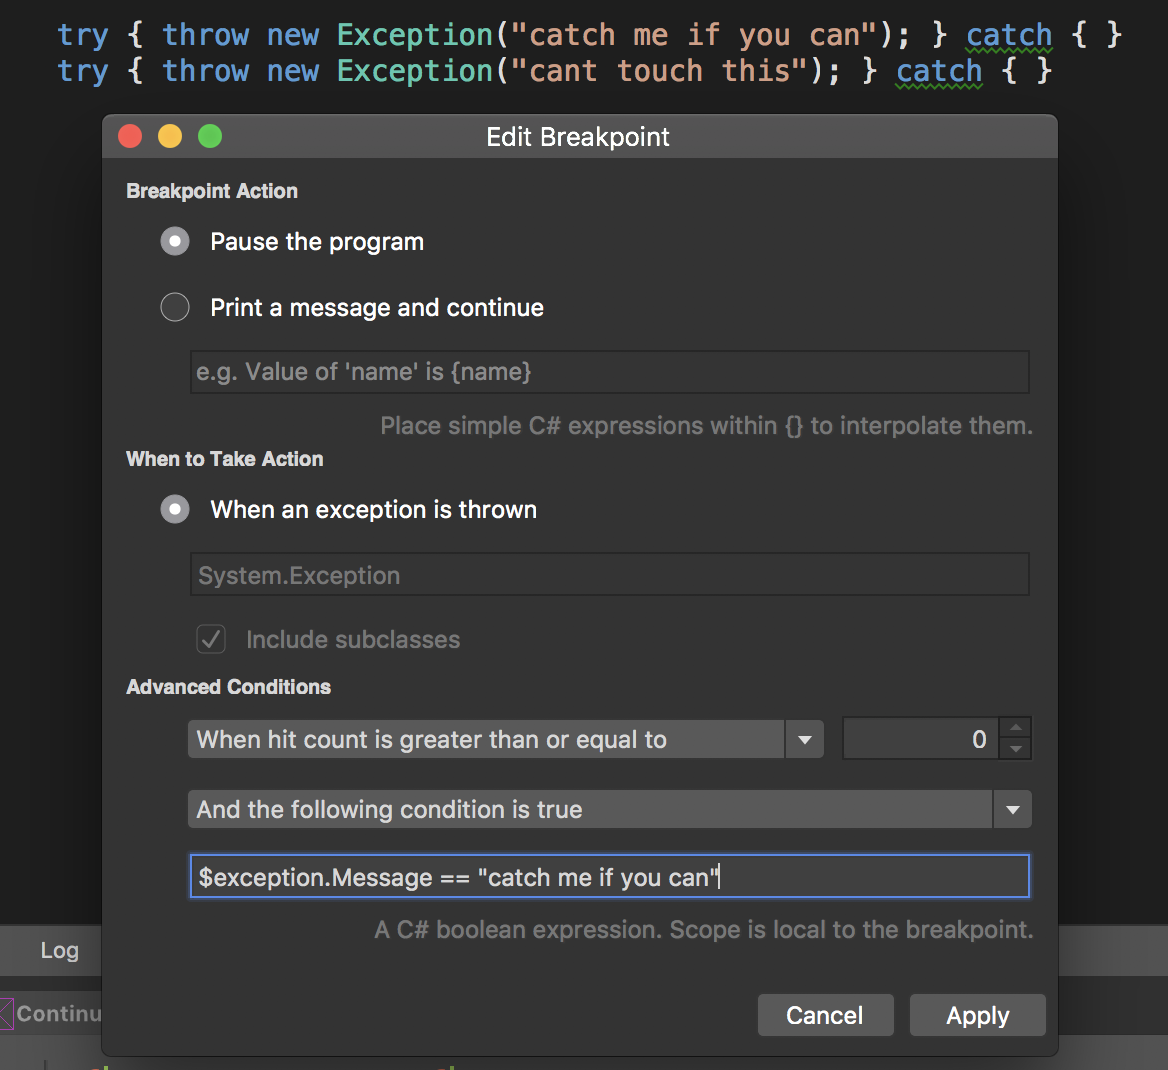Cancel the Edit Breakpoint dialog
Screen dimensions: 1168x1070
tap(825, 1015)
